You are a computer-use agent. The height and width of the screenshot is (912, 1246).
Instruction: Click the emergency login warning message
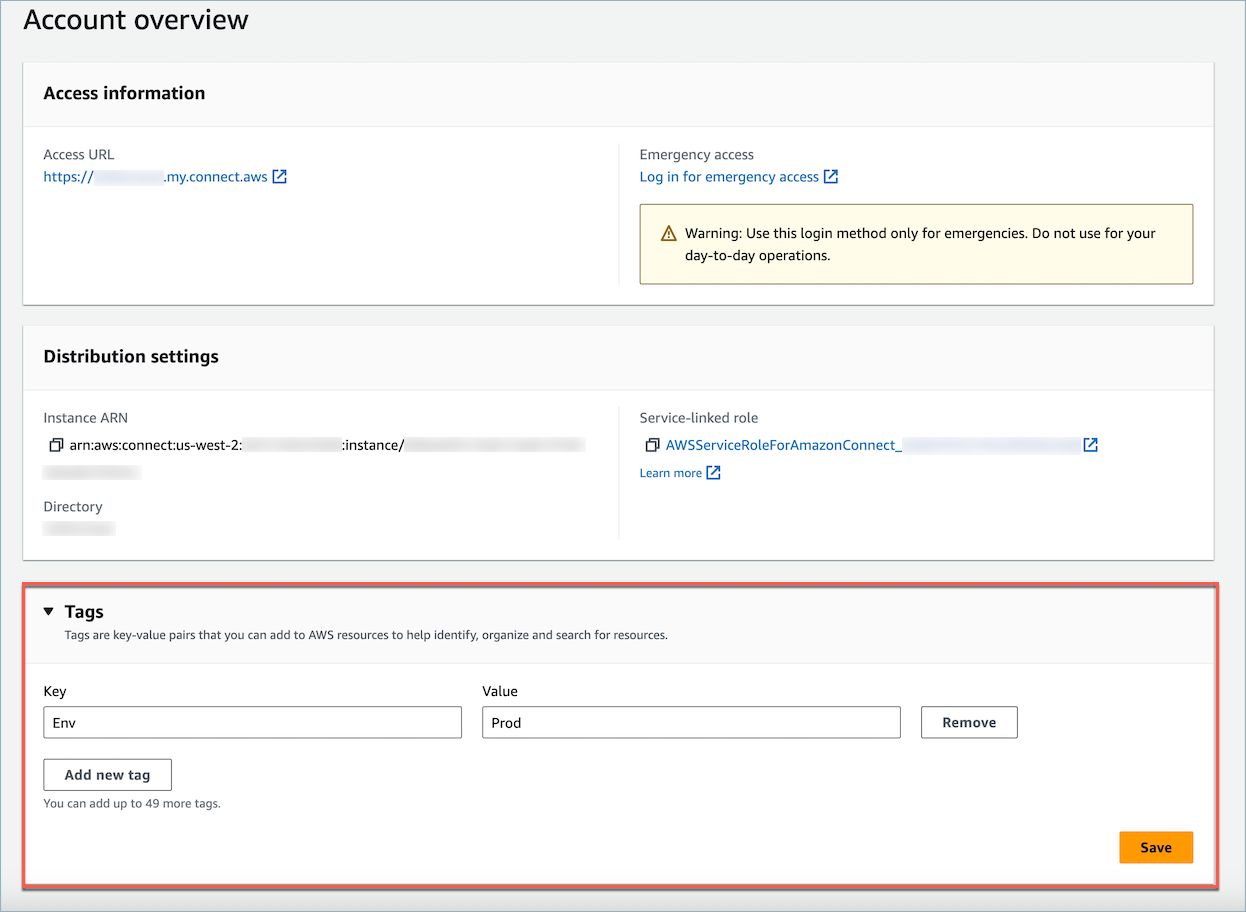point(920,244)
